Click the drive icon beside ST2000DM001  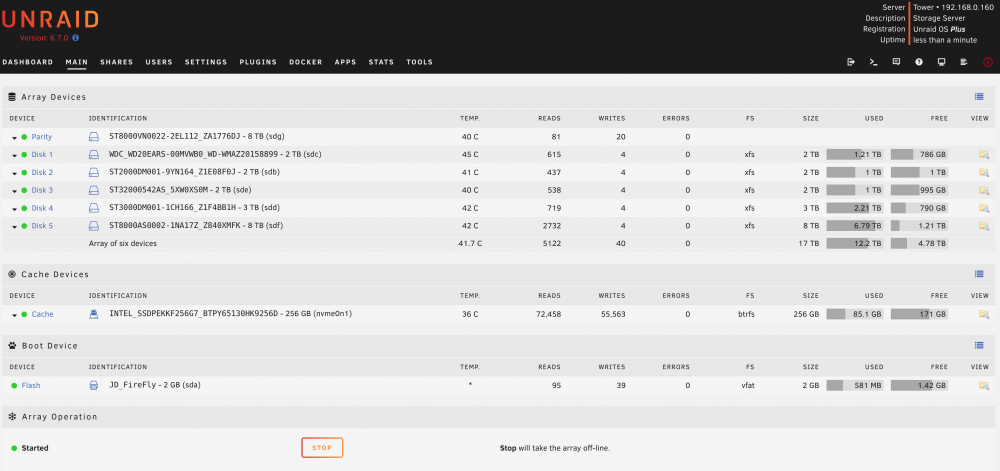(94, 172)
